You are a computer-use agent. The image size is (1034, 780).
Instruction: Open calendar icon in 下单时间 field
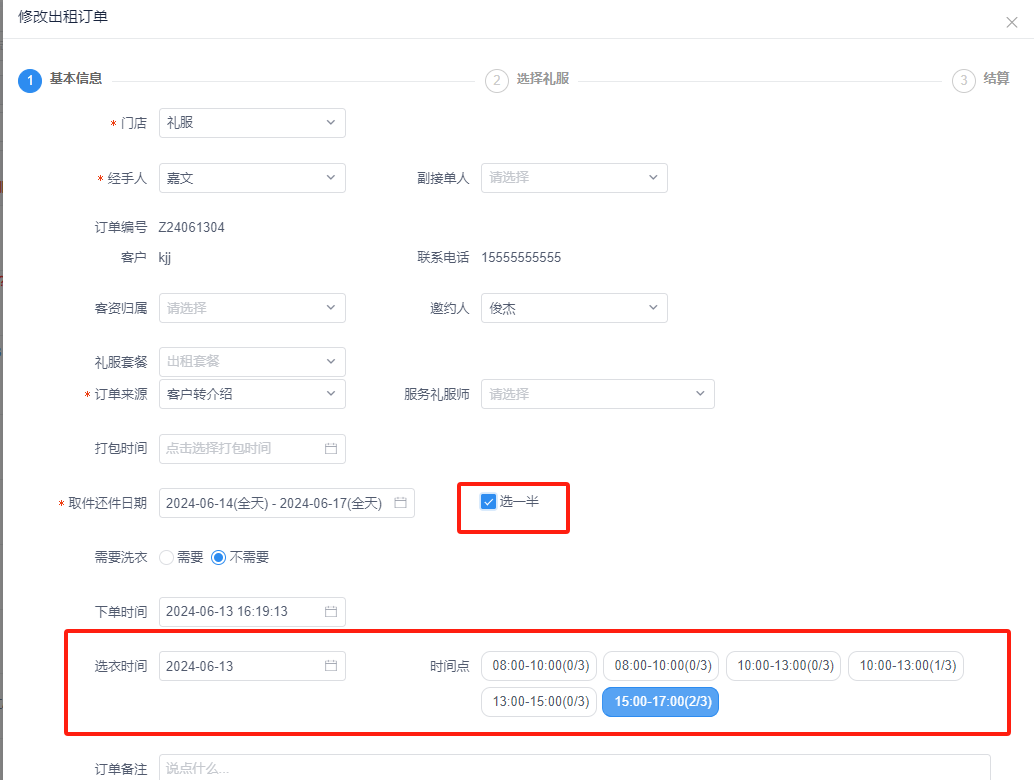331,611
